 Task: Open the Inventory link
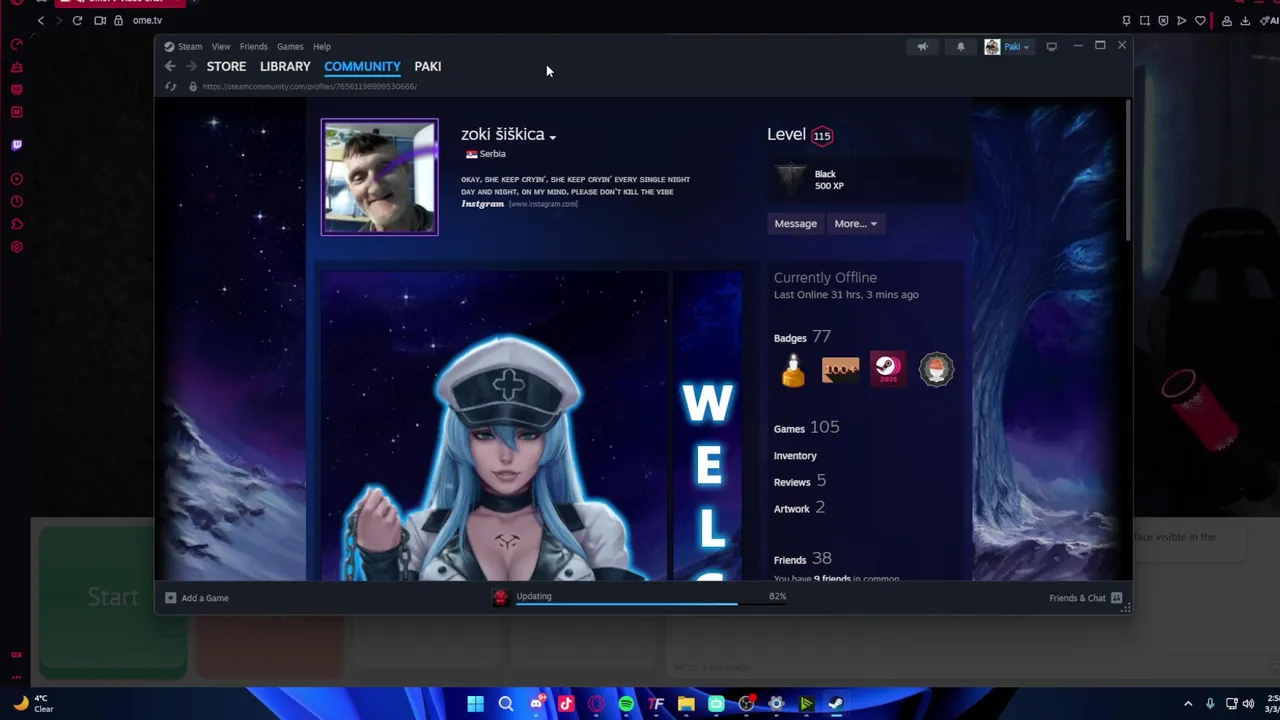point(795,456)
